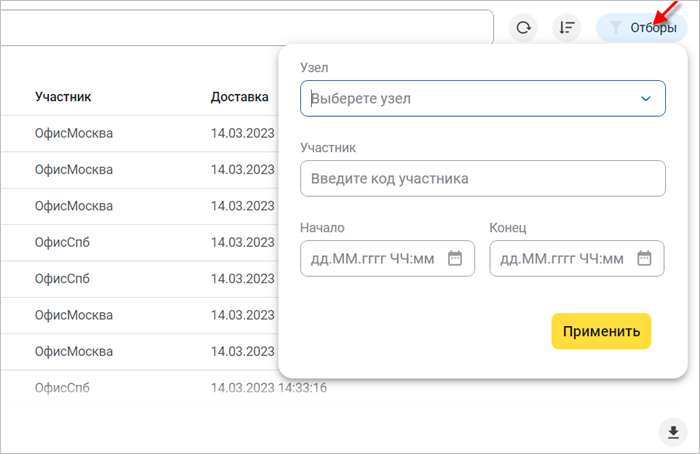Image resolution: width=700 pixels, height=454 pixels.
Task: Open calendar picker in Конец field
Action: [644, 258]
